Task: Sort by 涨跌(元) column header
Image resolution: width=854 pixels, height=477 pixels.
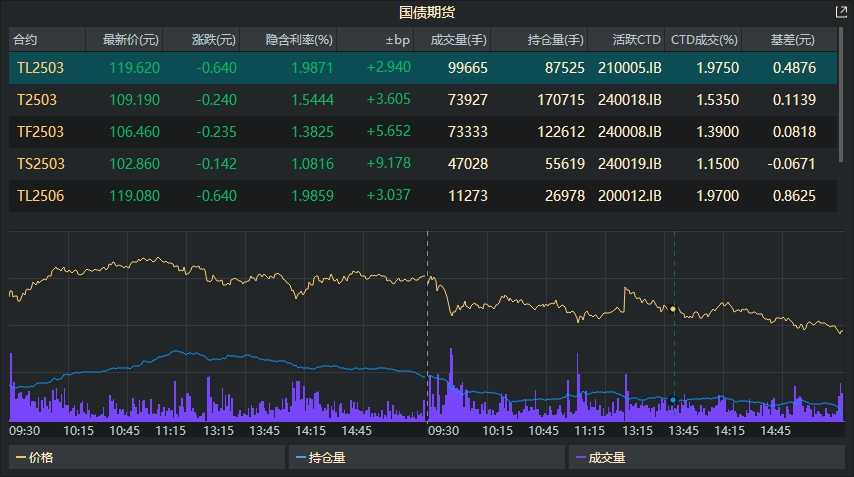Action: (214, 40)
